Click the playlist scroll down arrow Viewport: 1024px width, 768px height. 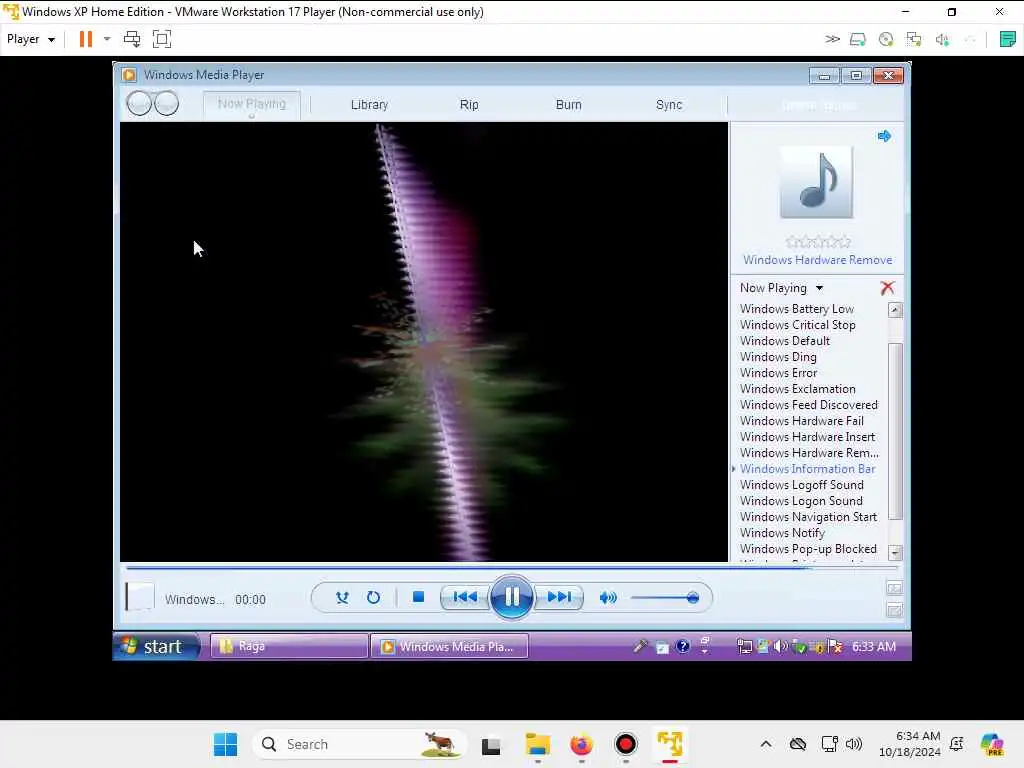(x=895, y=552)
